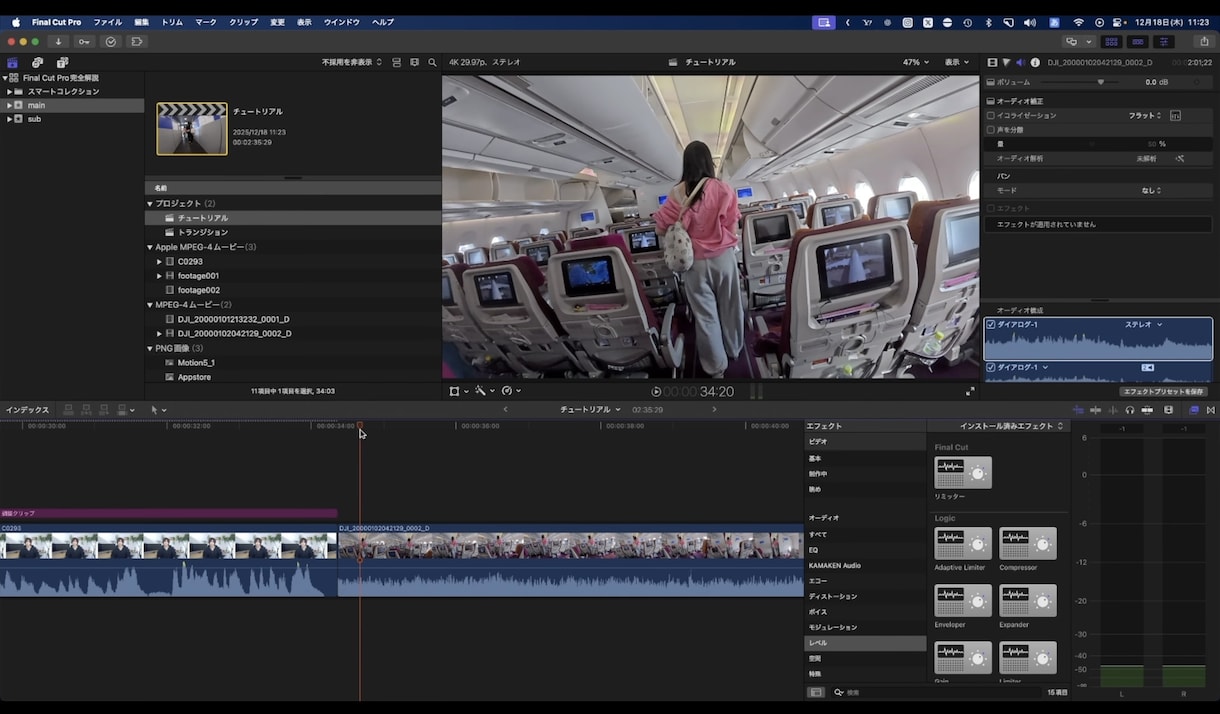This screenshot has height=714, width=1220.
Task: Open the keyword editor key icon
Action: point(84,42)
